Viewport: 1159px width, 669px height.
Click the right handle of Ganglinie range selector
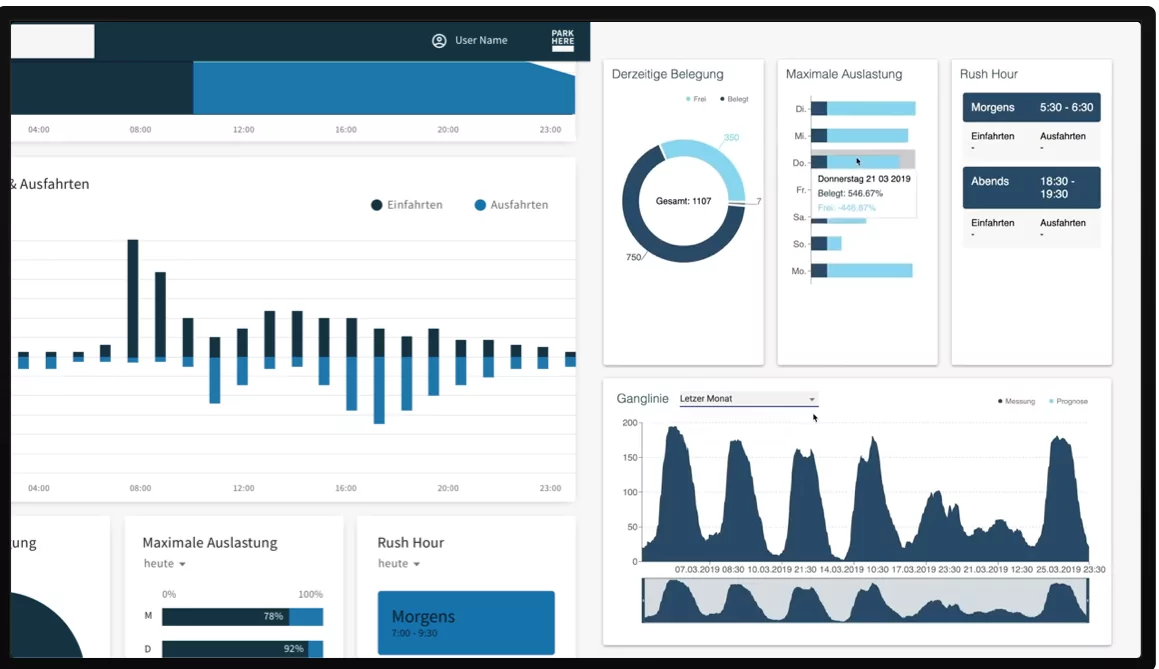click(1088, 600)
